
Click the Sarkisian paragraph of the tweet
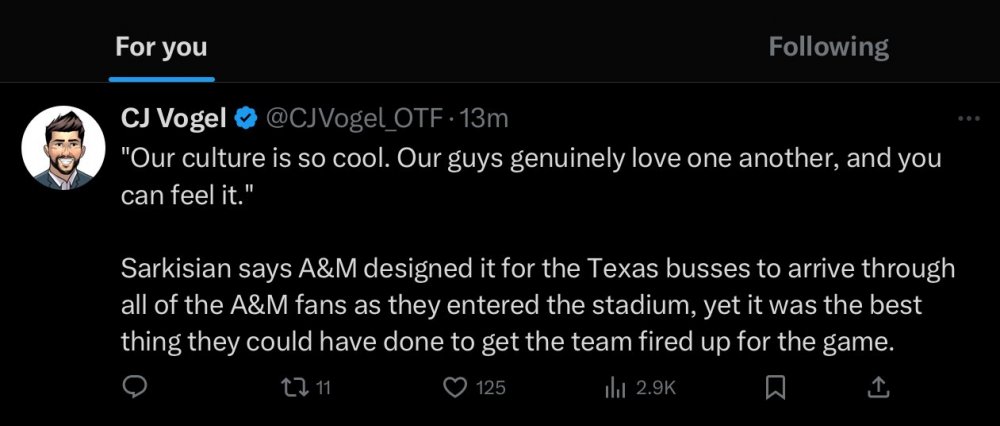coord(535,305)
